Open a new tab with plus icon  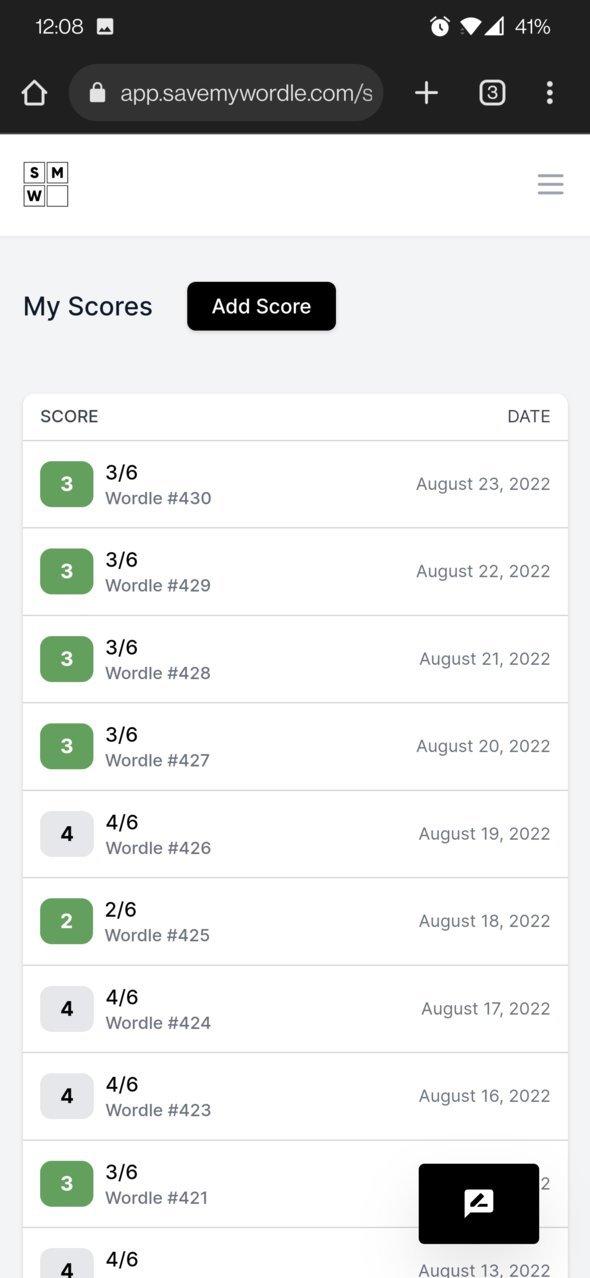[x=426, y=93]
